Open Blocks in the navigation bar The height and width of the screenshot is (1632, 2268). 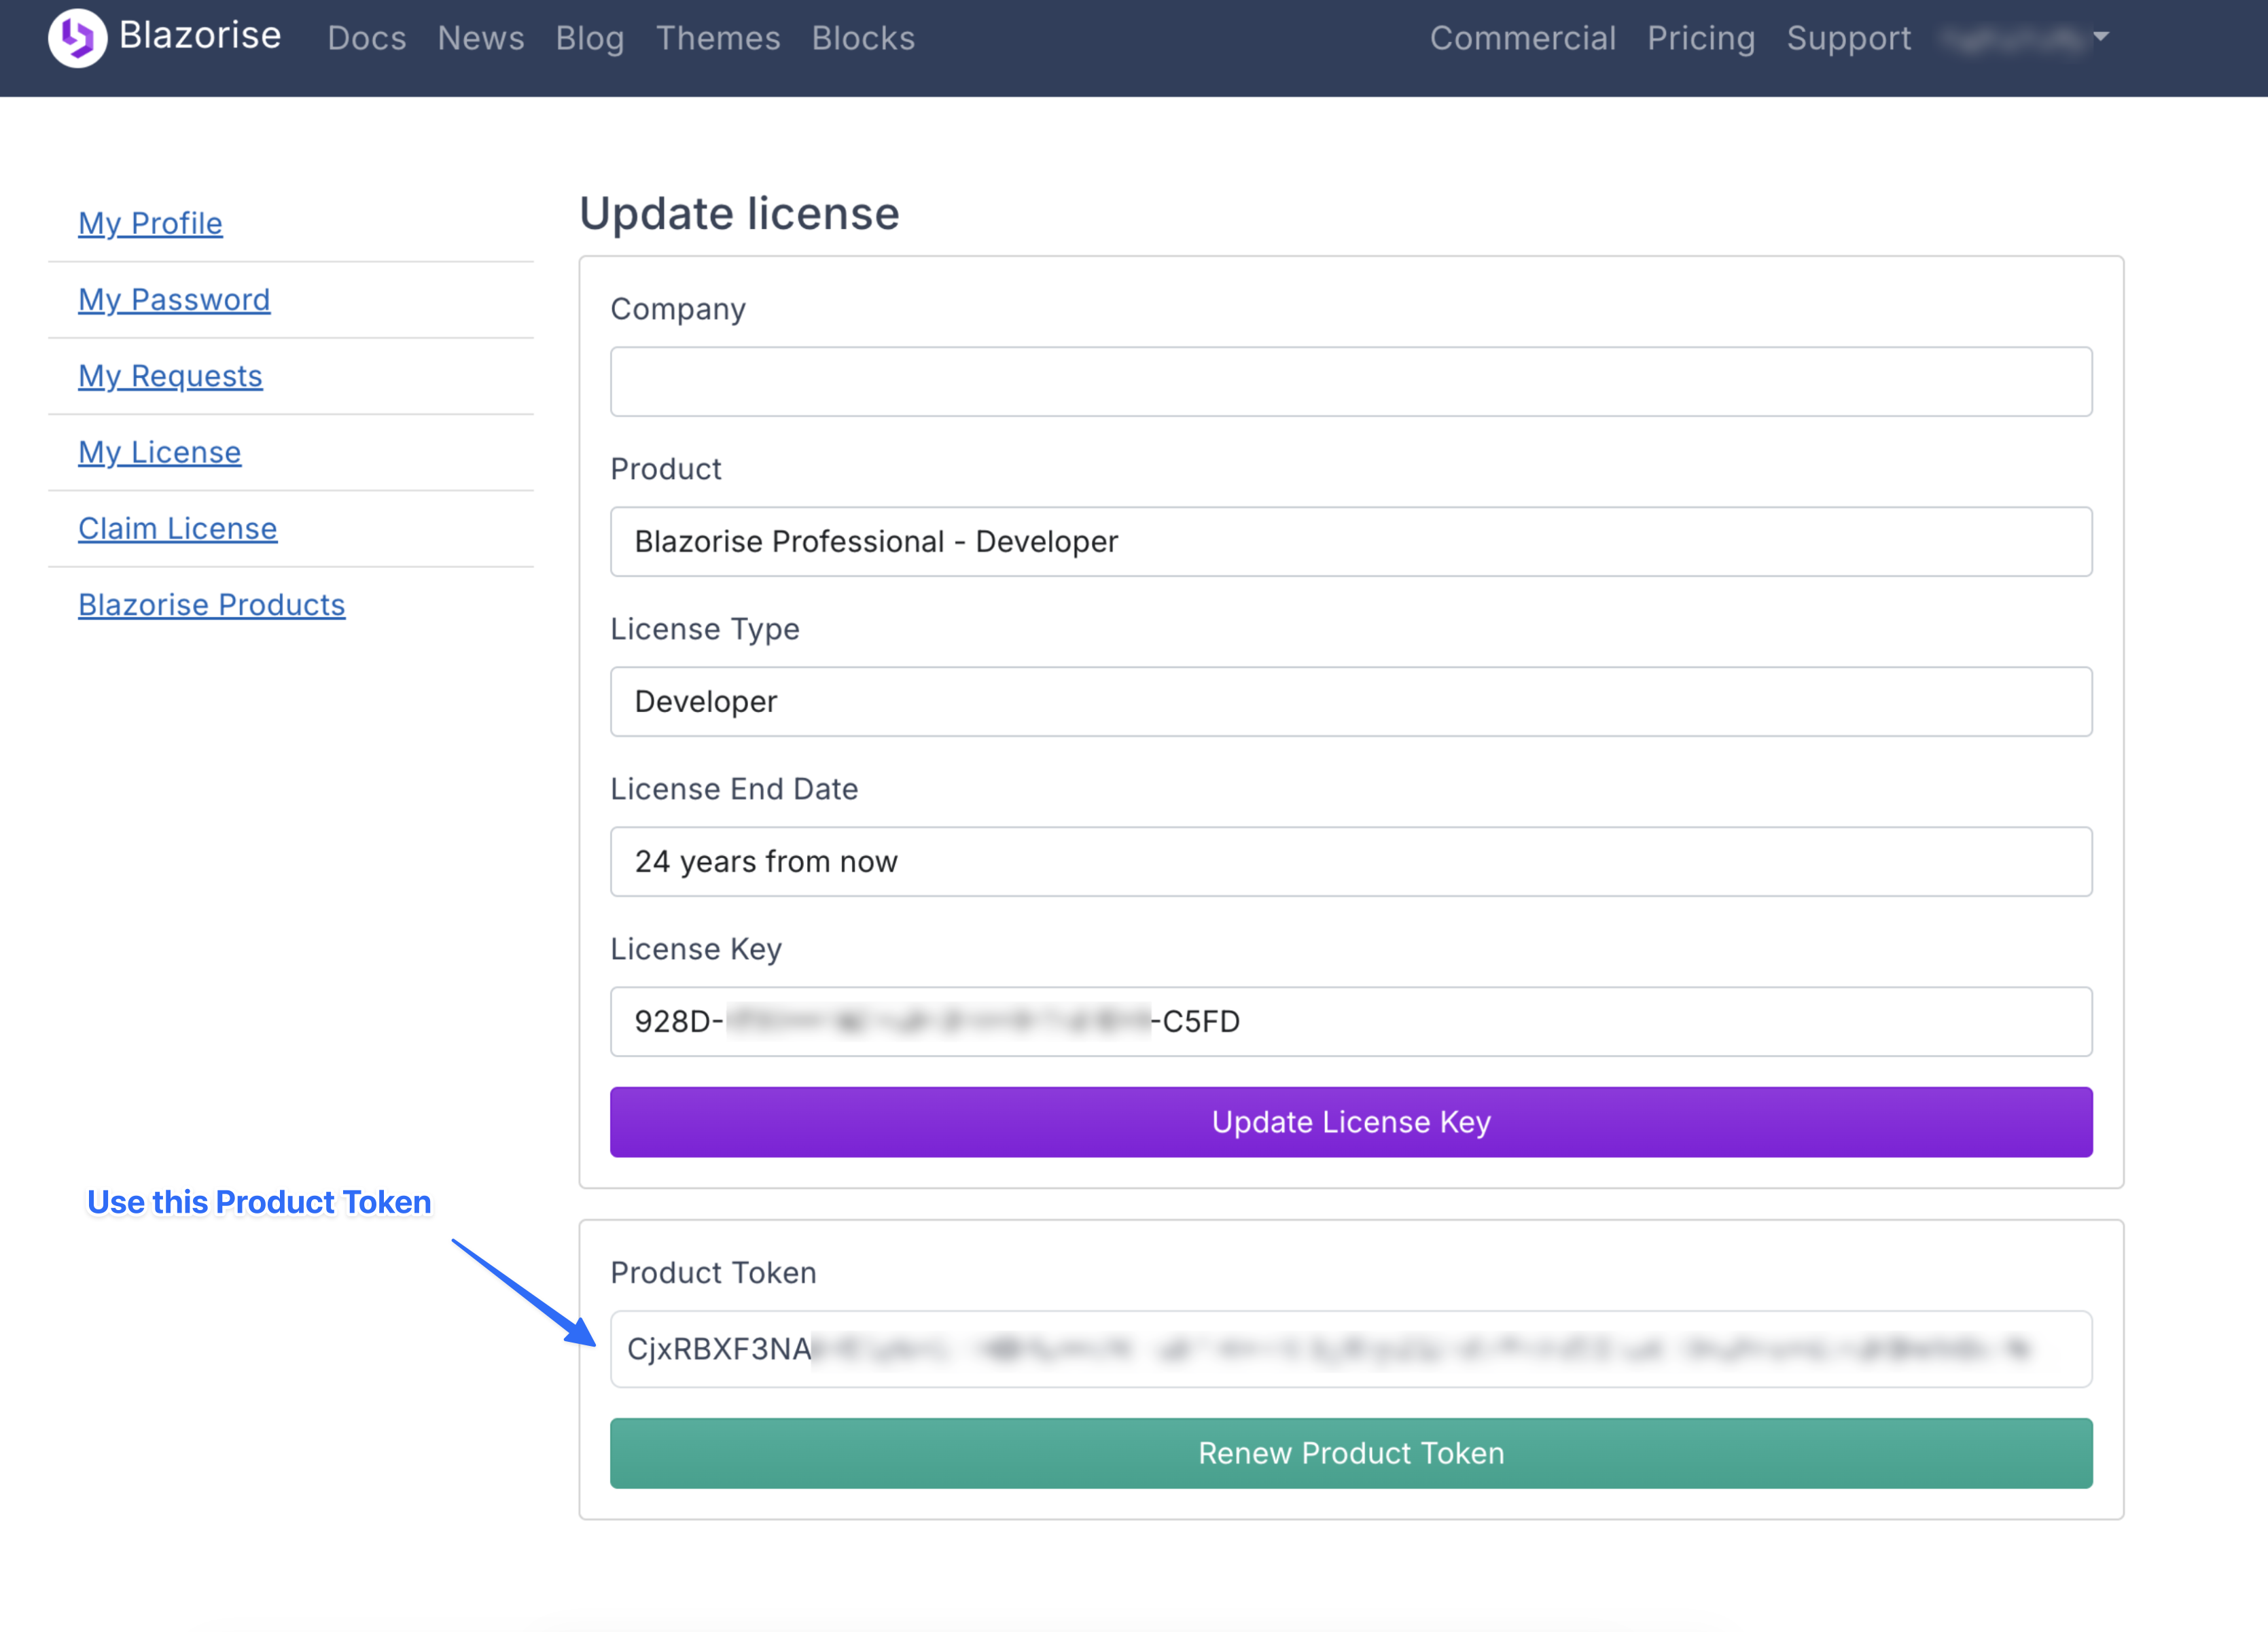coord(863,38)
